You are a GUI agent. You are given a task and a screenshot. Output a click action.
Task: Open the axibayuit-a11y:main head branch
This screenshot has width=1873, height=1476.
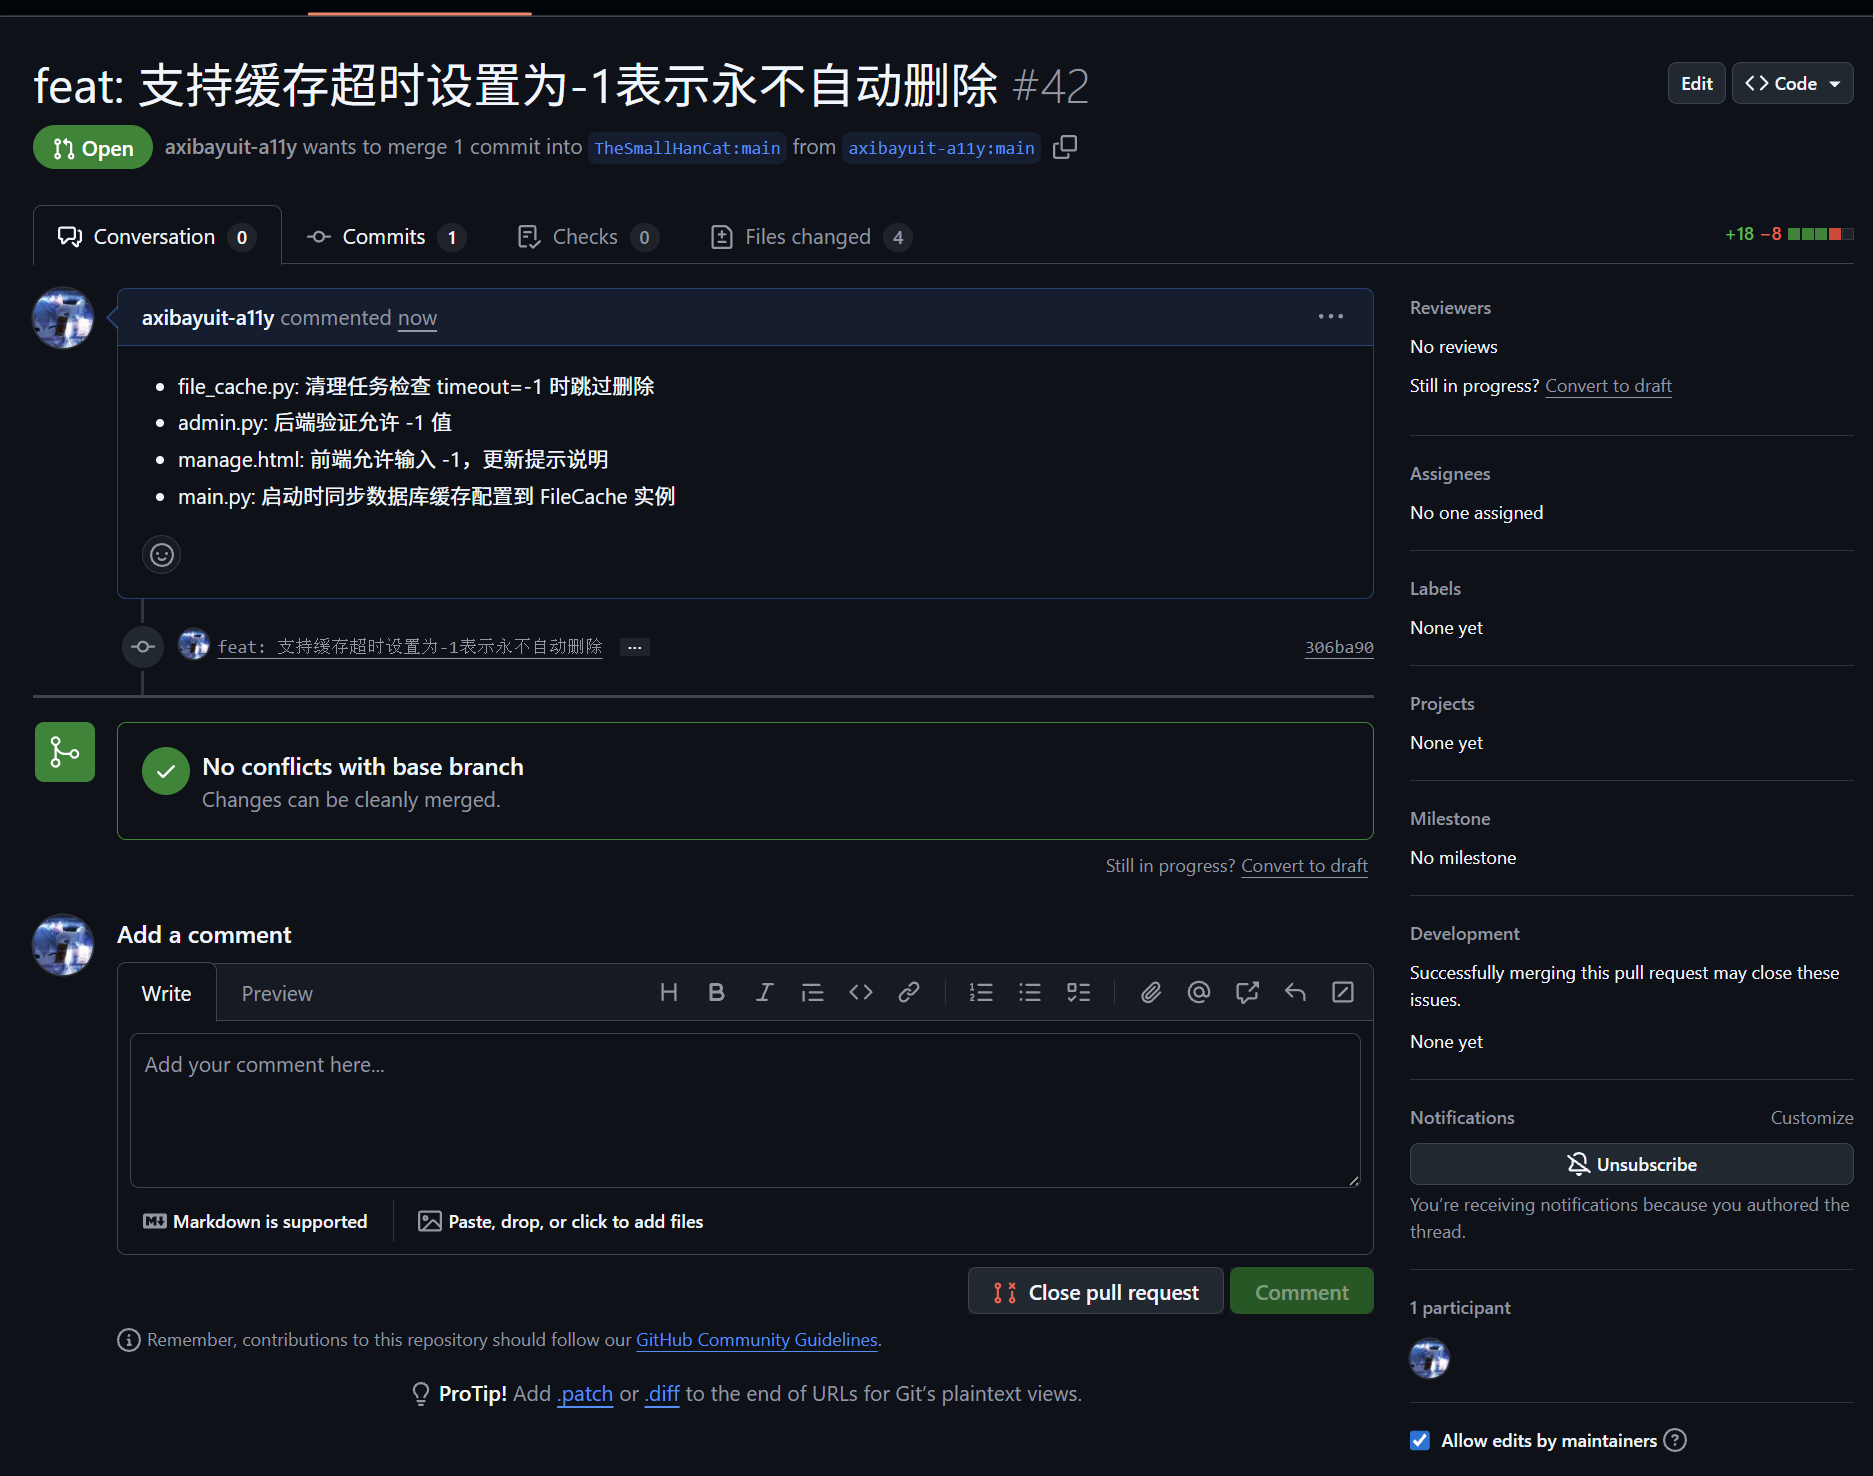point(941,148)
